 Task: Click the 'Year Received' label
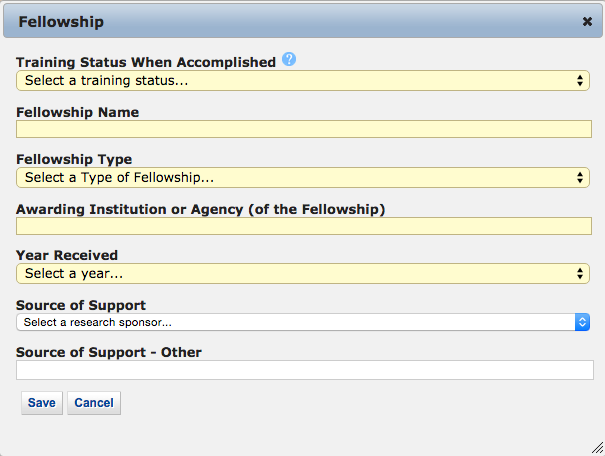click(67, 255)
